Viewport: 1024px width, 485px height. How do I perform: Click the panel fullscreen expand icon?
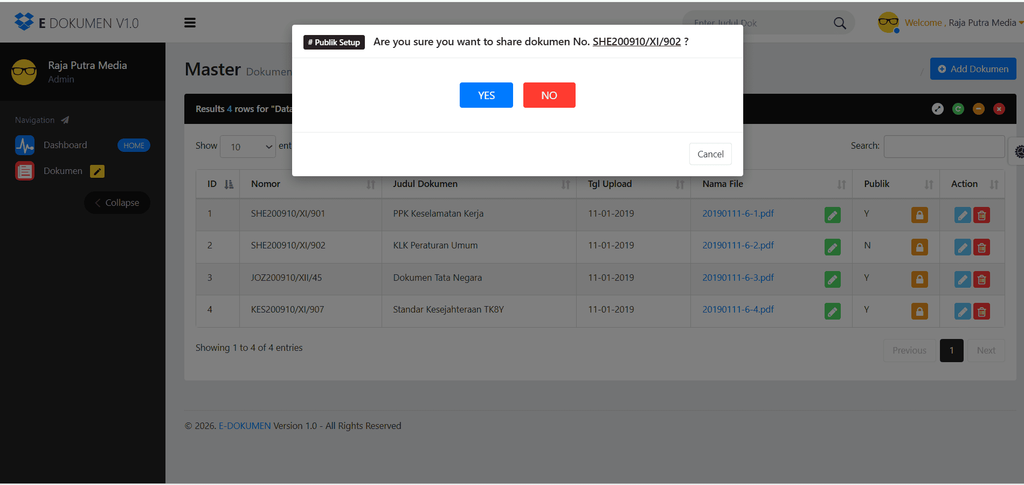point(938,109)
